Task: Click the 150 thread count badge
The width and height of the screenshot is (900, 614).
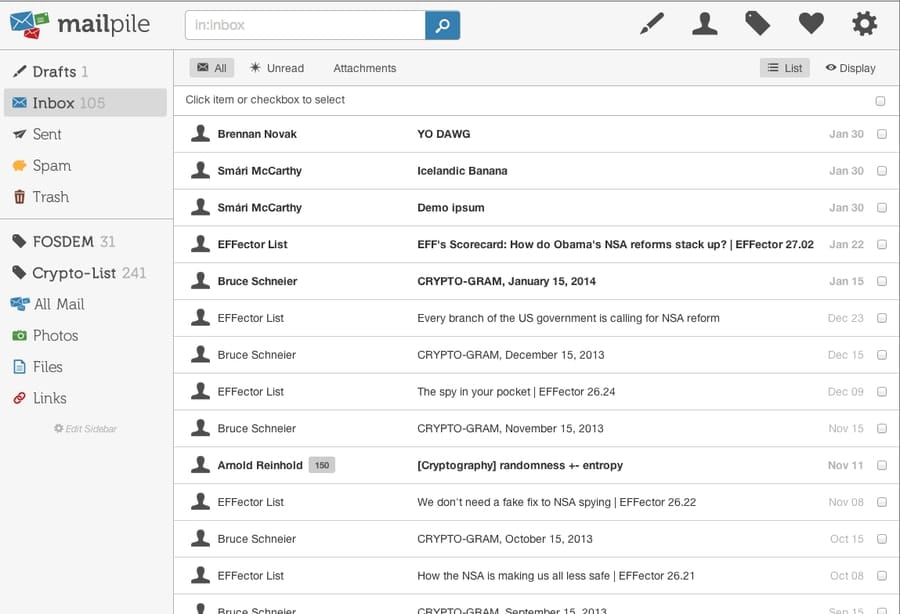Action: coord(322,465)
